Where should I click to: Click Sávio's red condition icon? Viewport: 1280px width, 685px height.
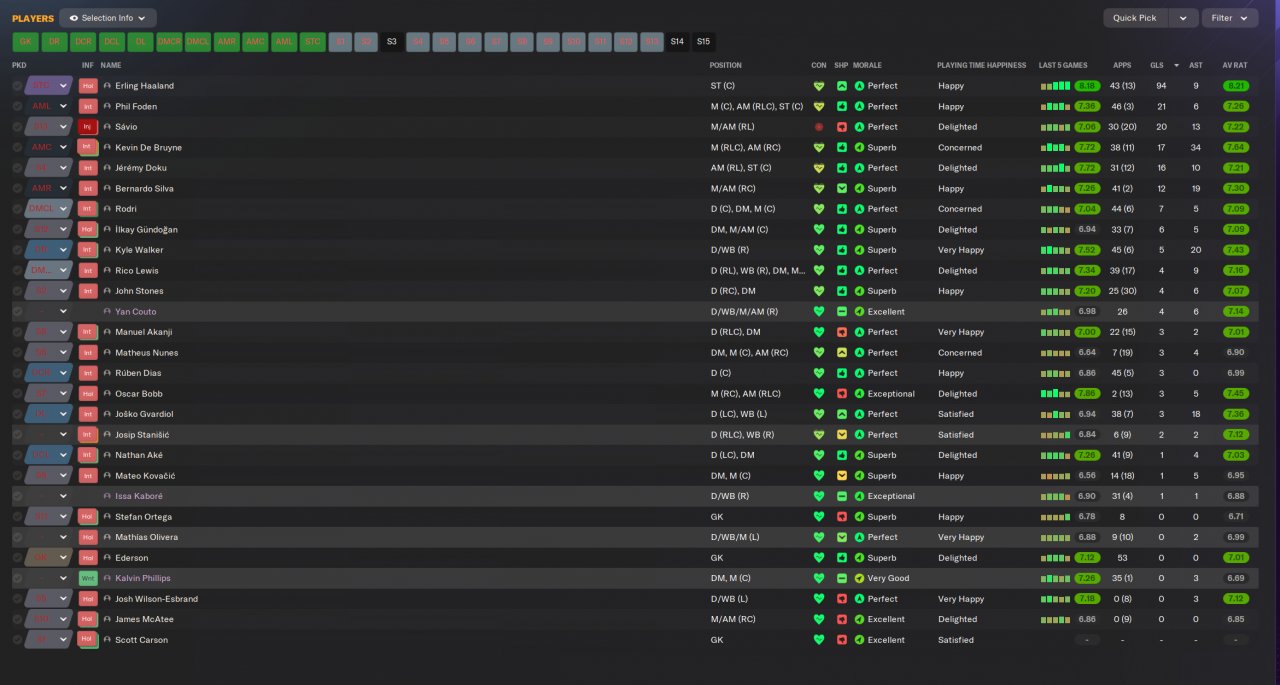819,127
